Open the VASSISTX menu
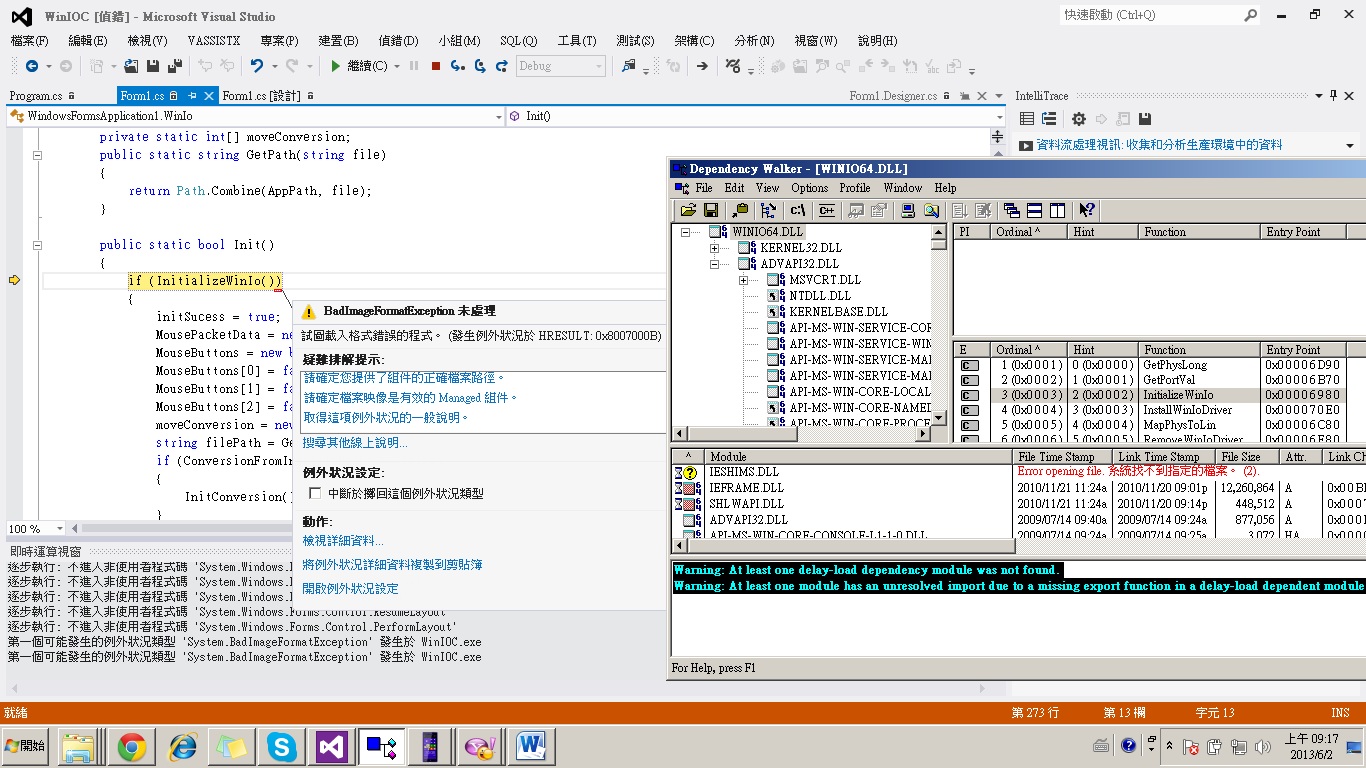The height and width of the screenshot is (768, 1366). pos(214,41)
